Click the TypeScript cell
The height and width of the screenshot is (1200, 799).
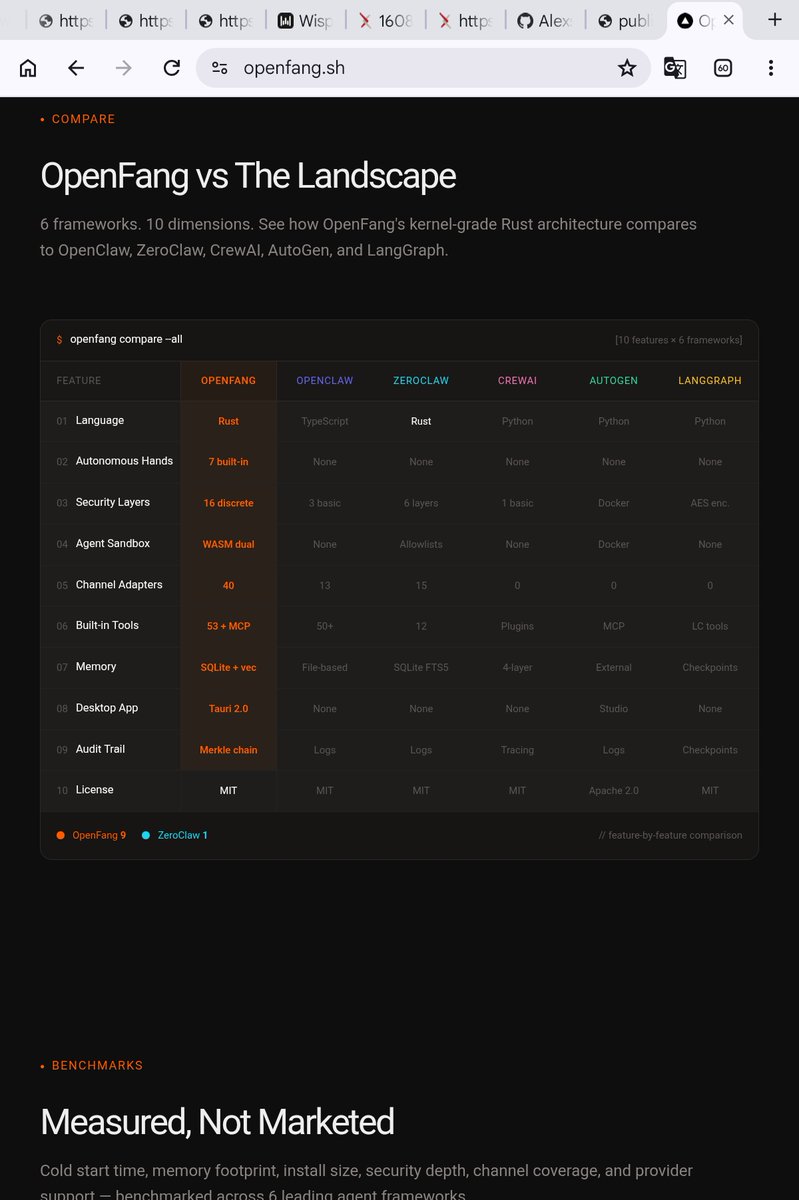point(325,422)
